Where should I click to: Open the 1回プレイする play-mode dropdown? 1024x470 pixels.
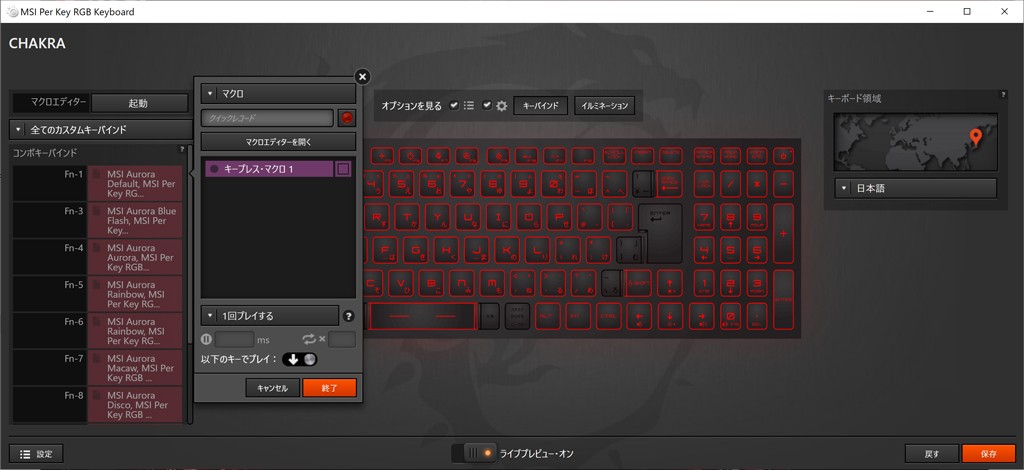click(270, 316)
